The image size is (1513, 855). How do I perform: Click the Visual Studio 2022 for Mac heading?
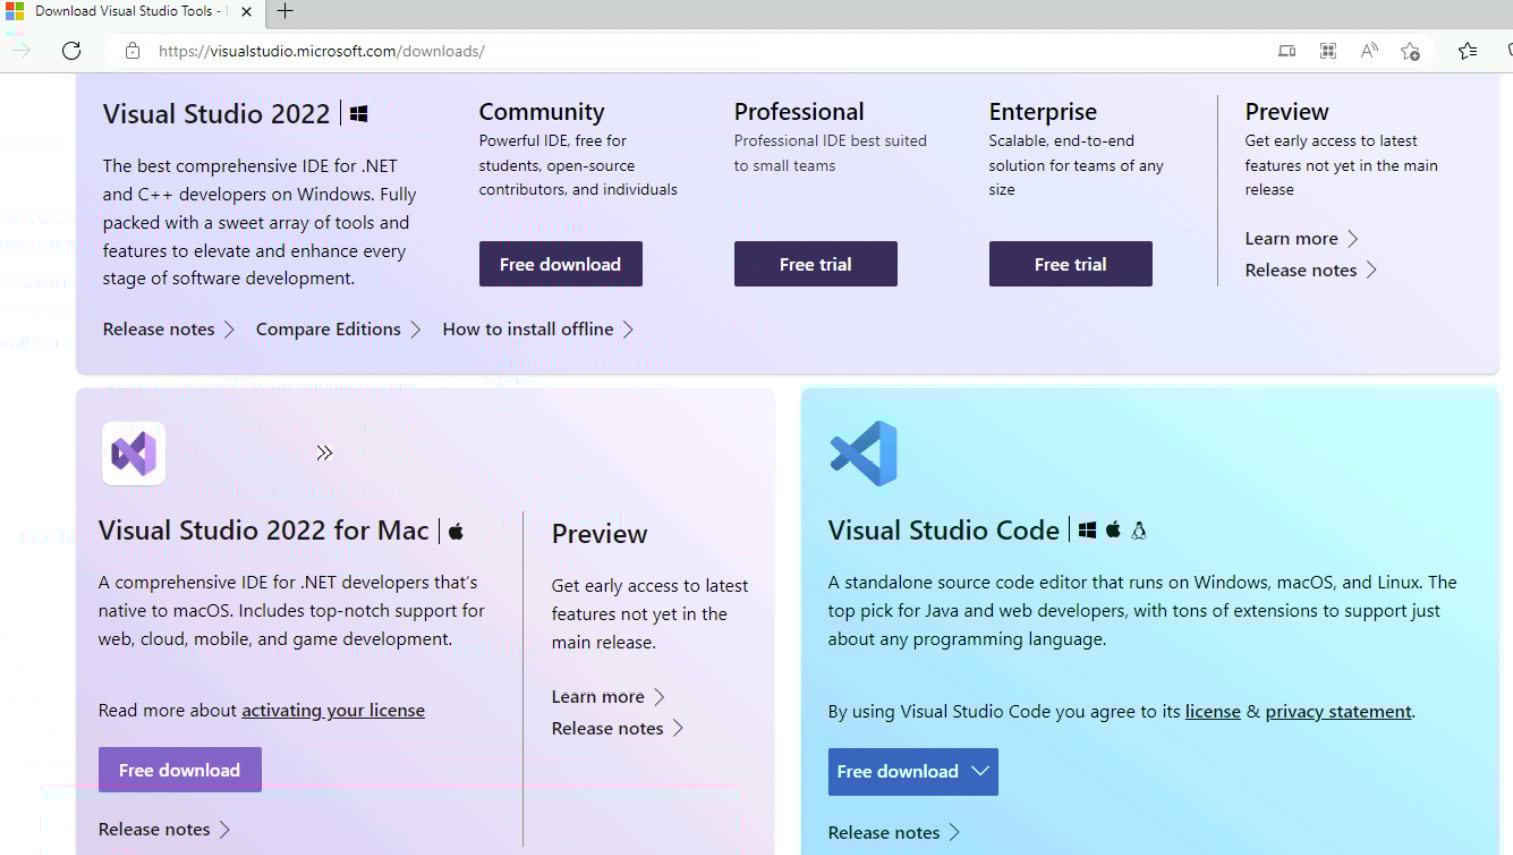[x=264, y=530]
